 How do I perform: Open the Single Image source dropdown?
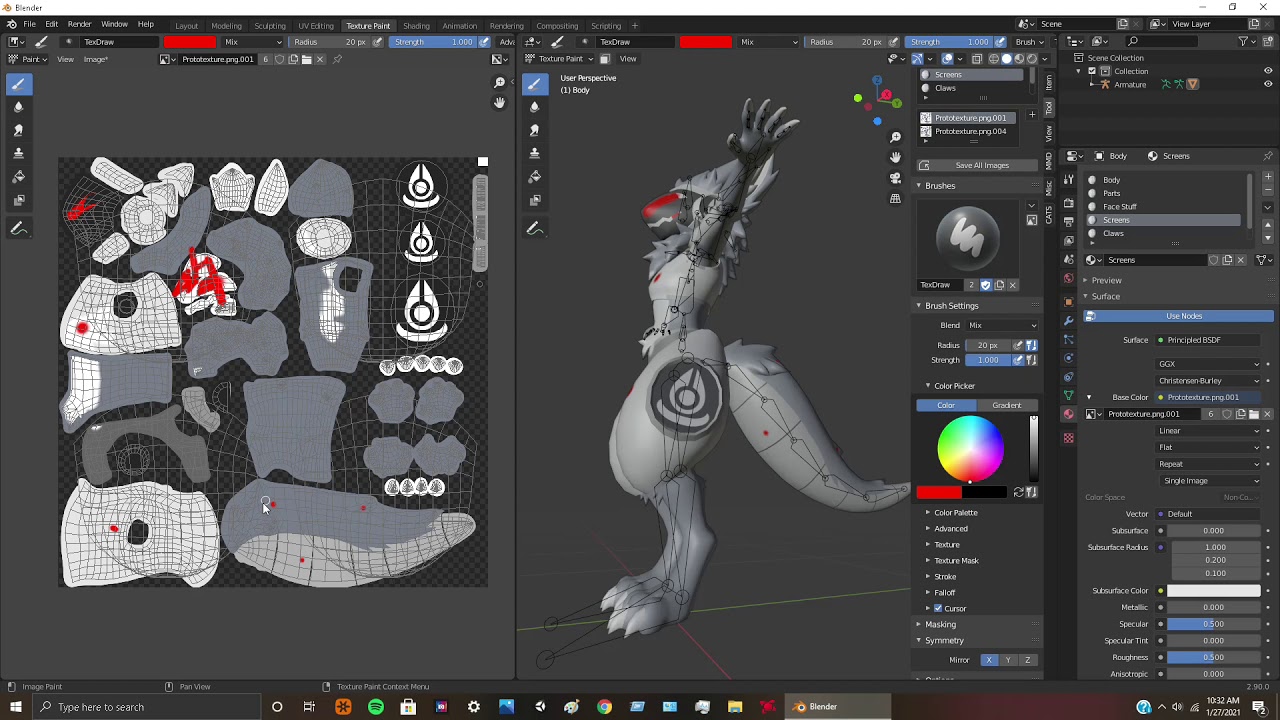1208,481
